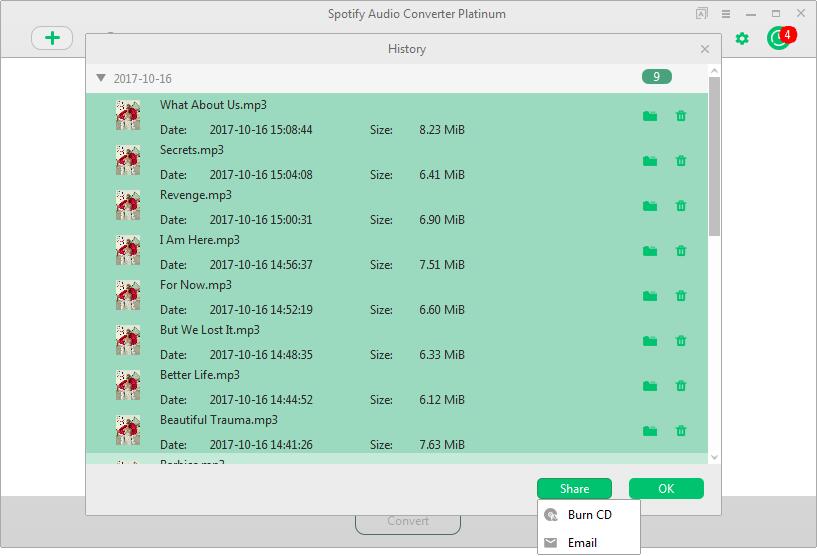Select the Revenge.mp3 file name
This screenshot has height=556, width=817.
tap(195, 195)
